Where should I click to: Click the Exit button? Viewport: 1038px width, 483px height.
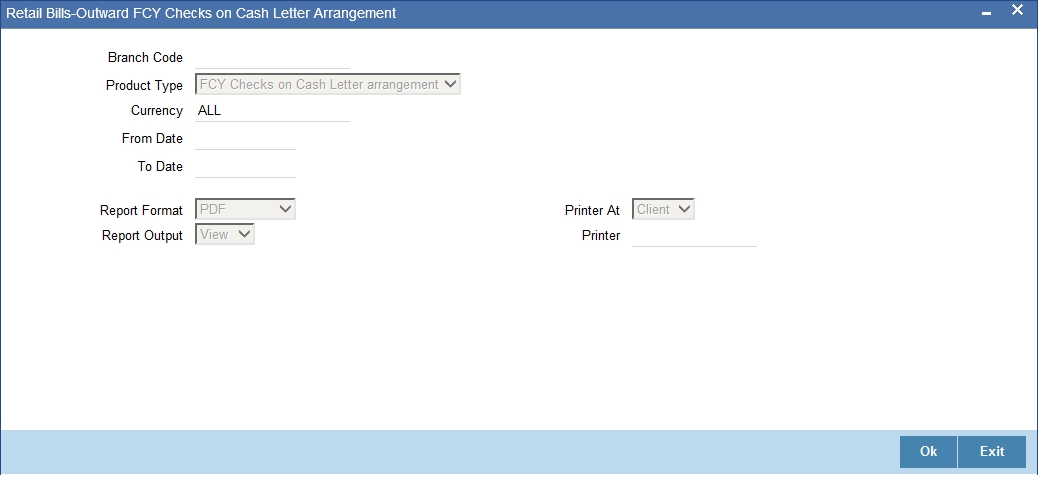click(x=992, y=451)
